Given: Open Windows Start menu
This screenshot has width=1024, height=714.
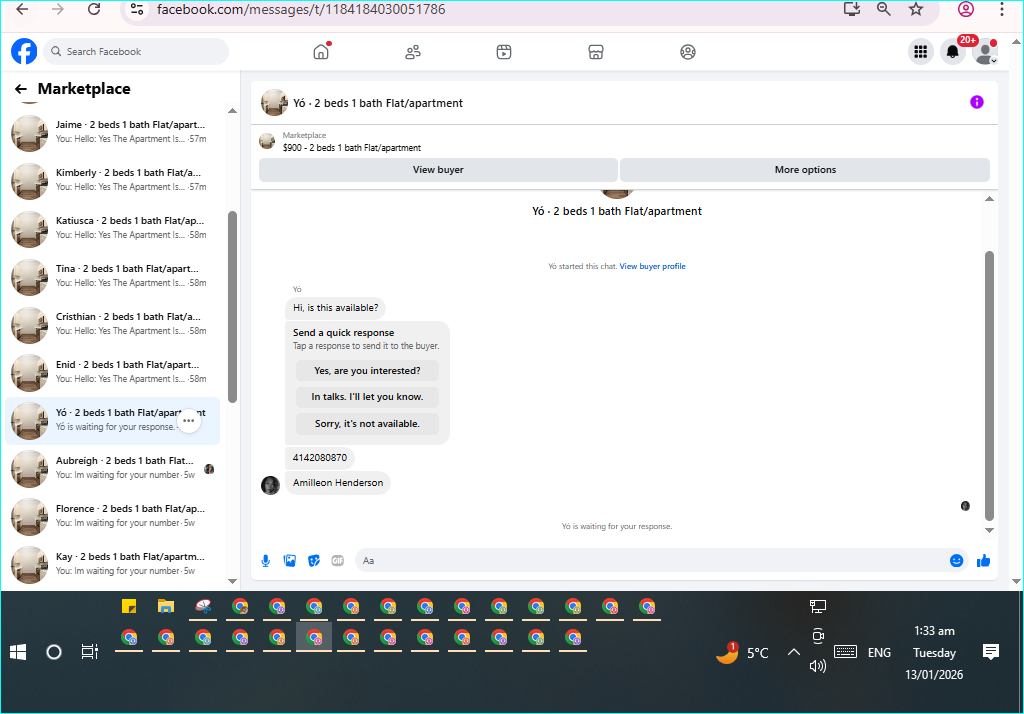Looking at the screenshot, I should [x=18, y=652].
